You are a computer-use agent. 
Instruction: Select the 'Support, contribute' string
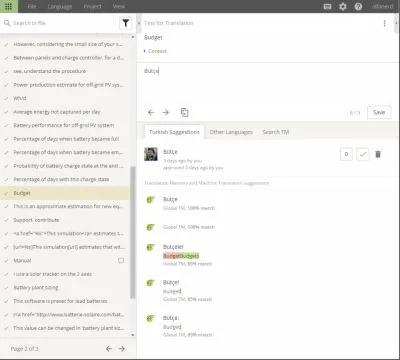click(x=65, y=220)
